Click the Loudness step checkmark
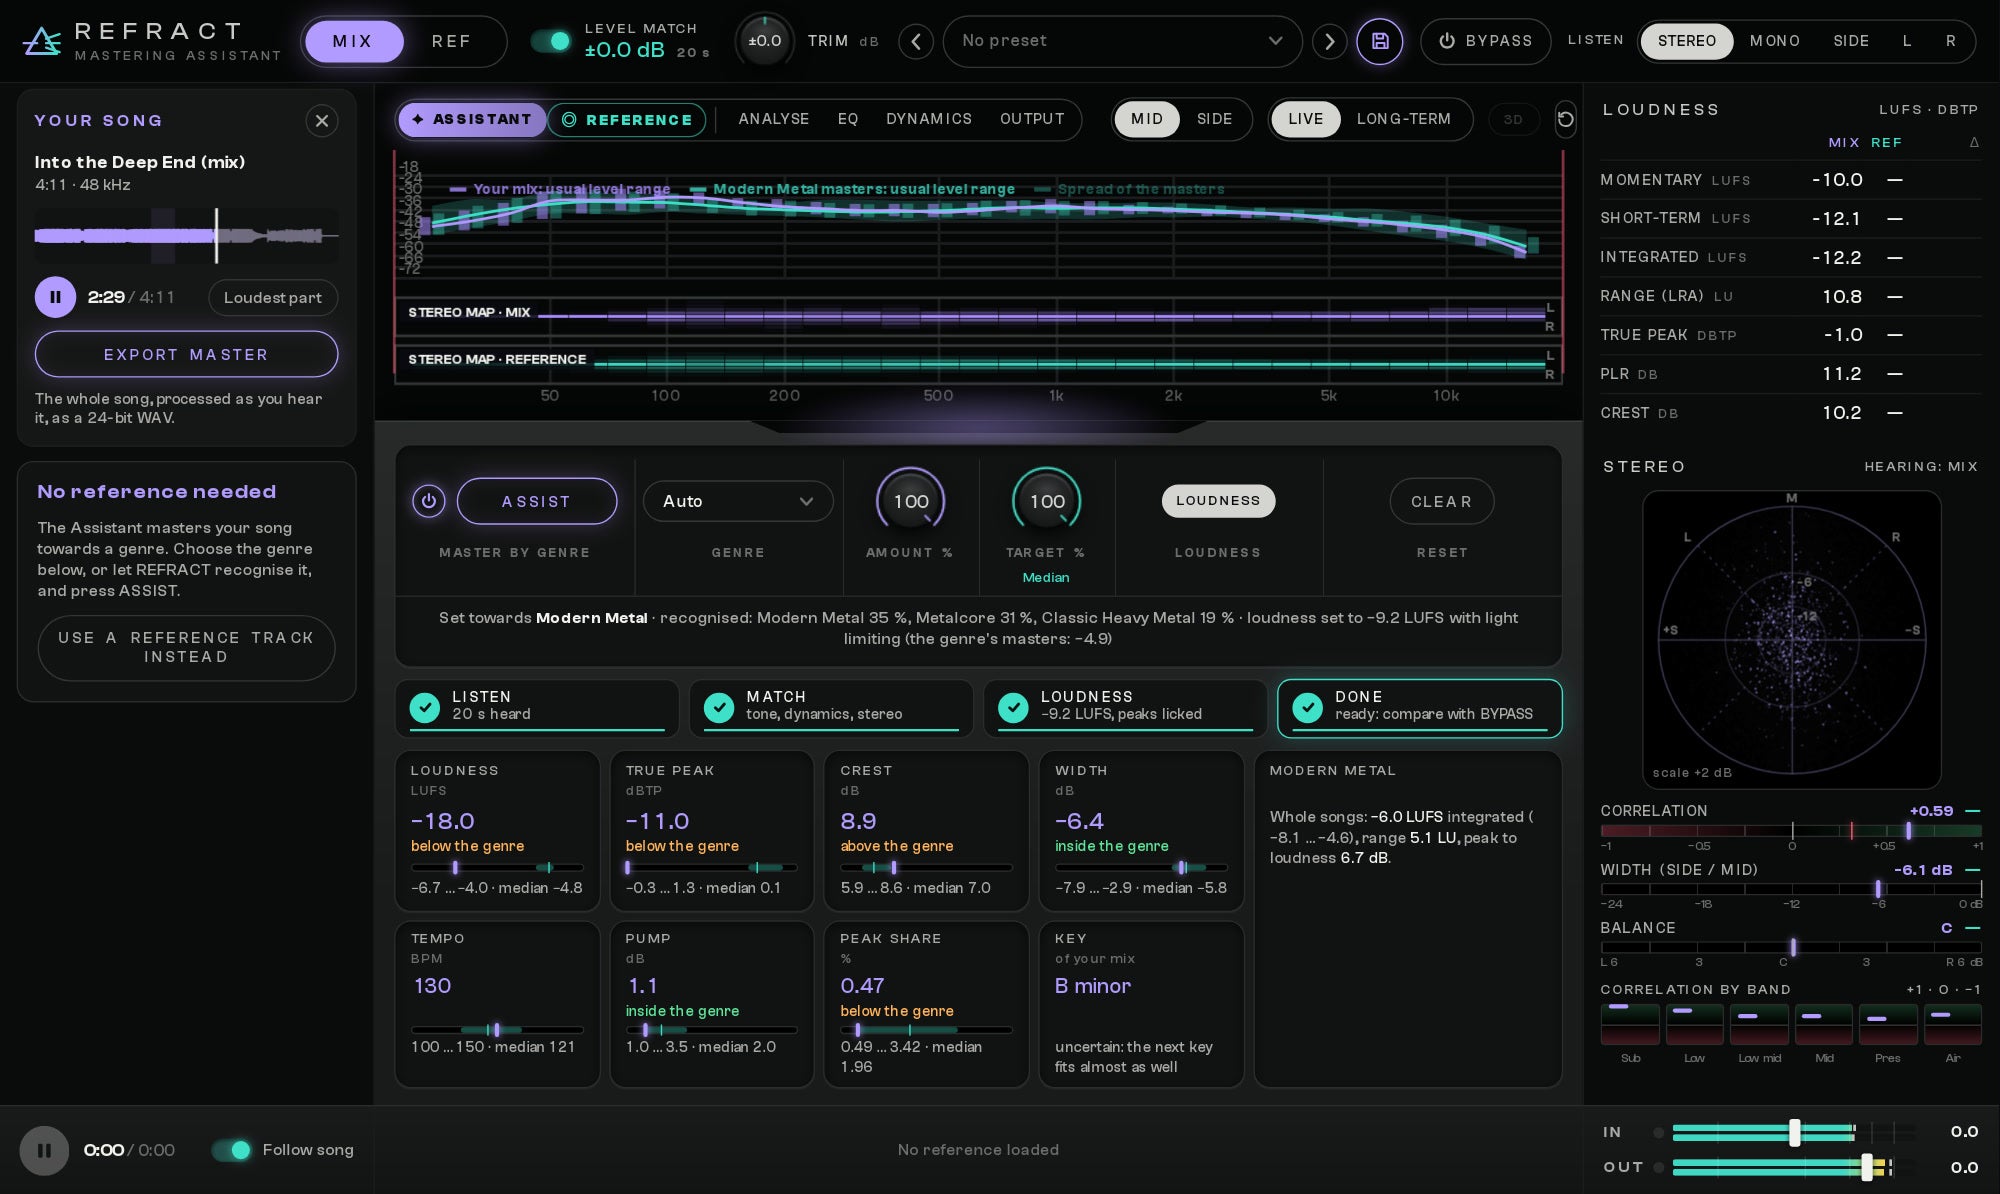 click(1013, 707)
